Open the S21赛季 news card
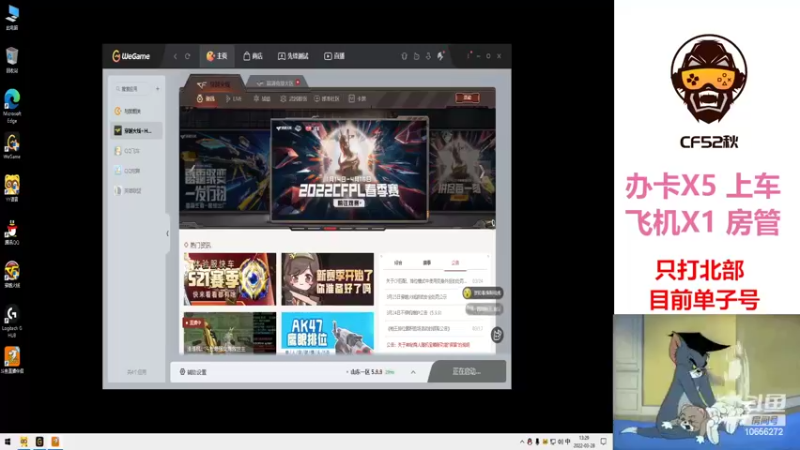 pyautogui.click(x=230, y=279)
